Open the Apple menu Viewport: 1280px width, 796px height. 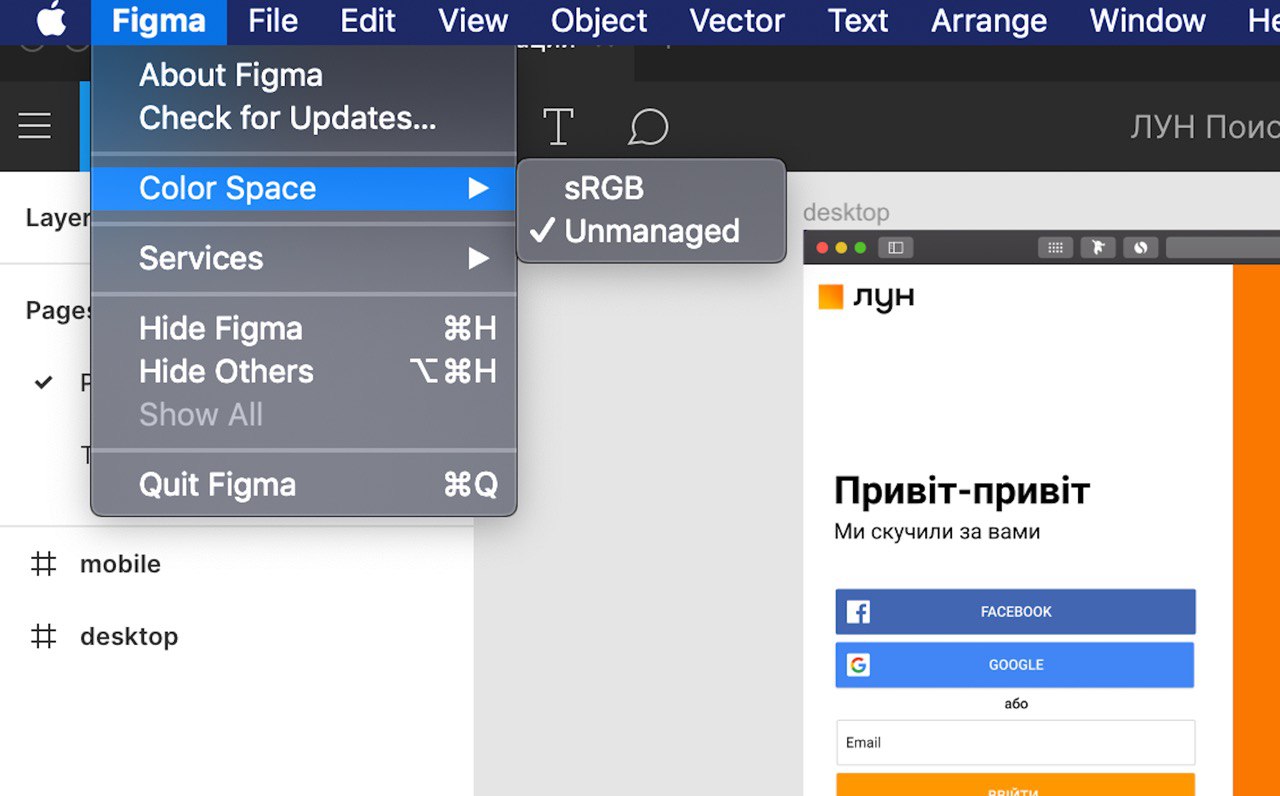tap(52, 20)
